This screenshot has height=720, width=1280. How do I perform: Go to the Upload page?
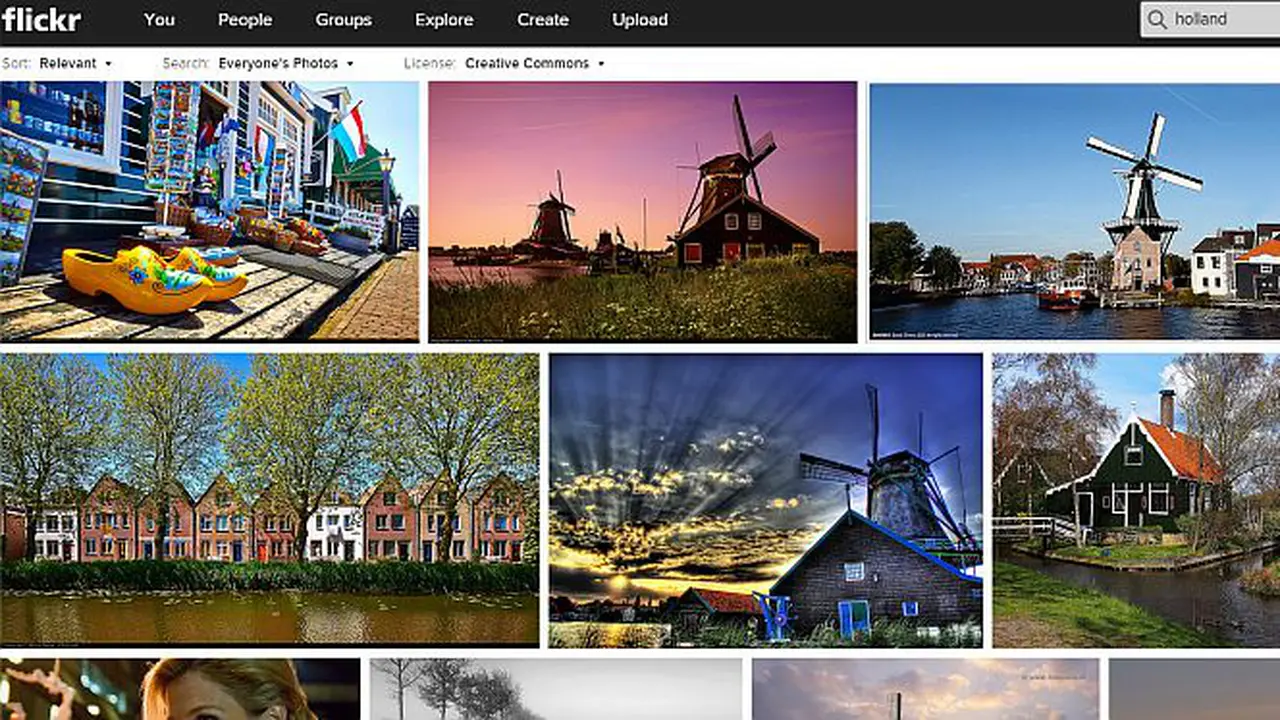[x=640, y=19]
